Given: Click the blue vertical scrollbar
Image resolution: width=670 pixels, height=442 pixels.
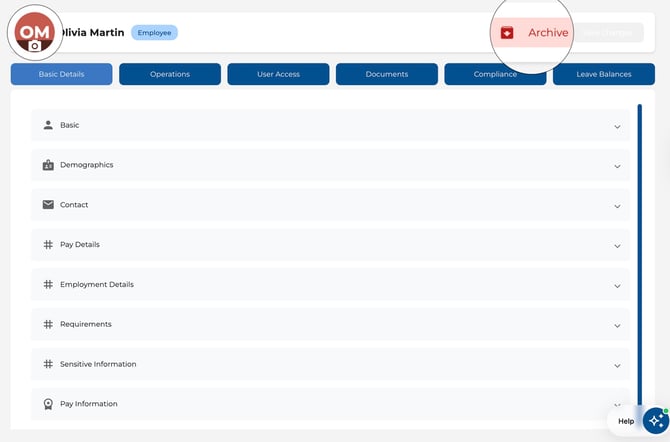Looking at the screenshot, I should click(x=639, y=250).
